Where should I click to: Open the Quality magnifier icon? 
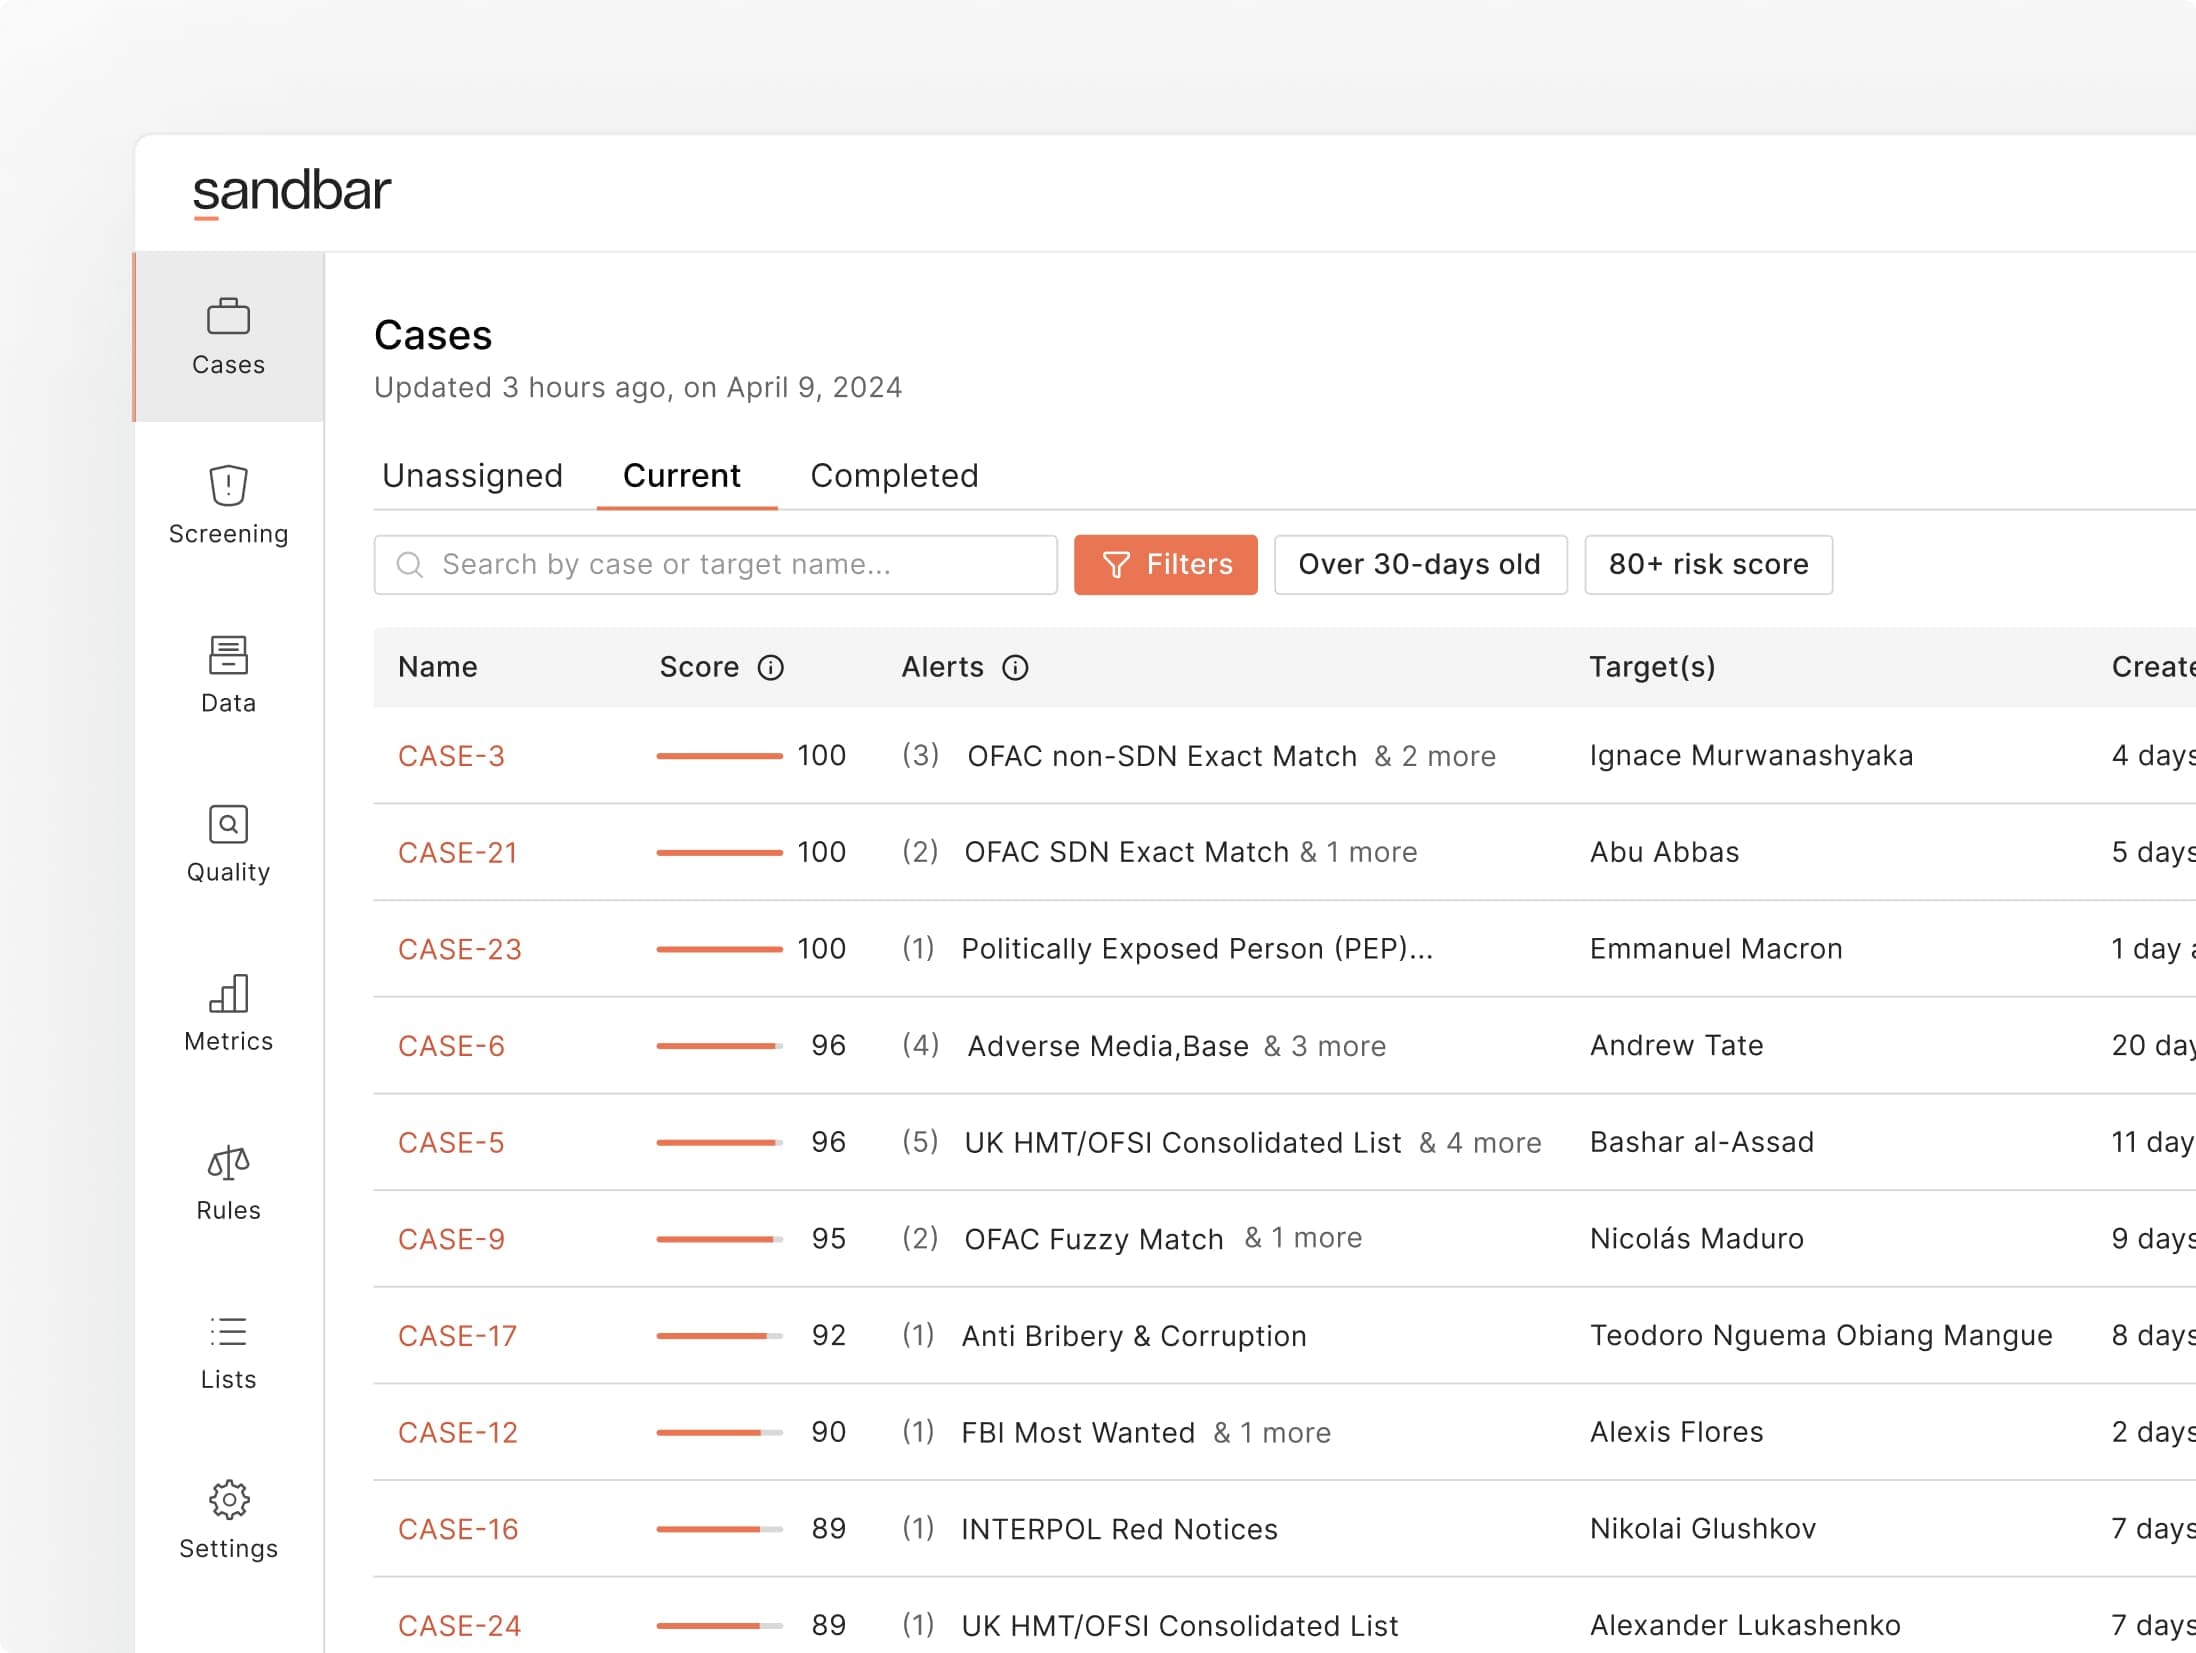tap(228, 824)
